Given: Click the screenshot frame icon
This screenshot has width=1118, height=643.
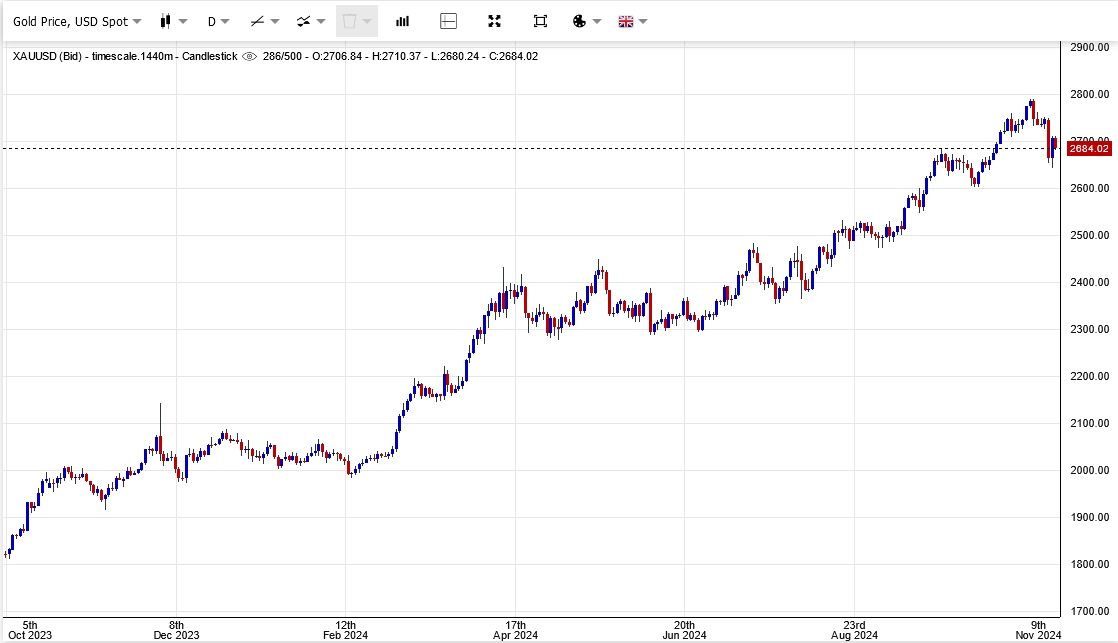Looking at the screenshot, I should (540, 21).
